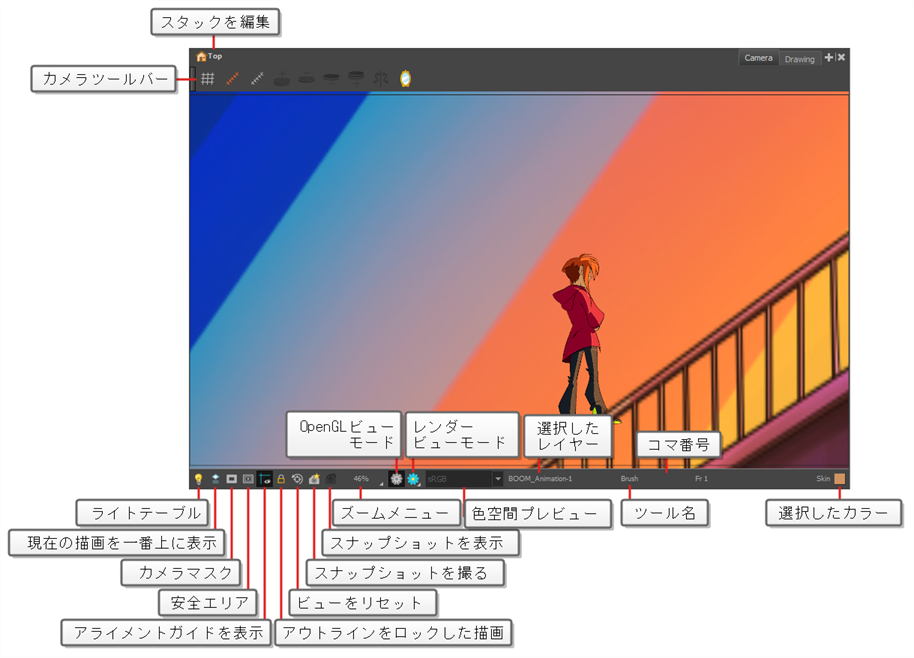Click the gold mirror icon in the toolbar

click(x=406, y=78)
